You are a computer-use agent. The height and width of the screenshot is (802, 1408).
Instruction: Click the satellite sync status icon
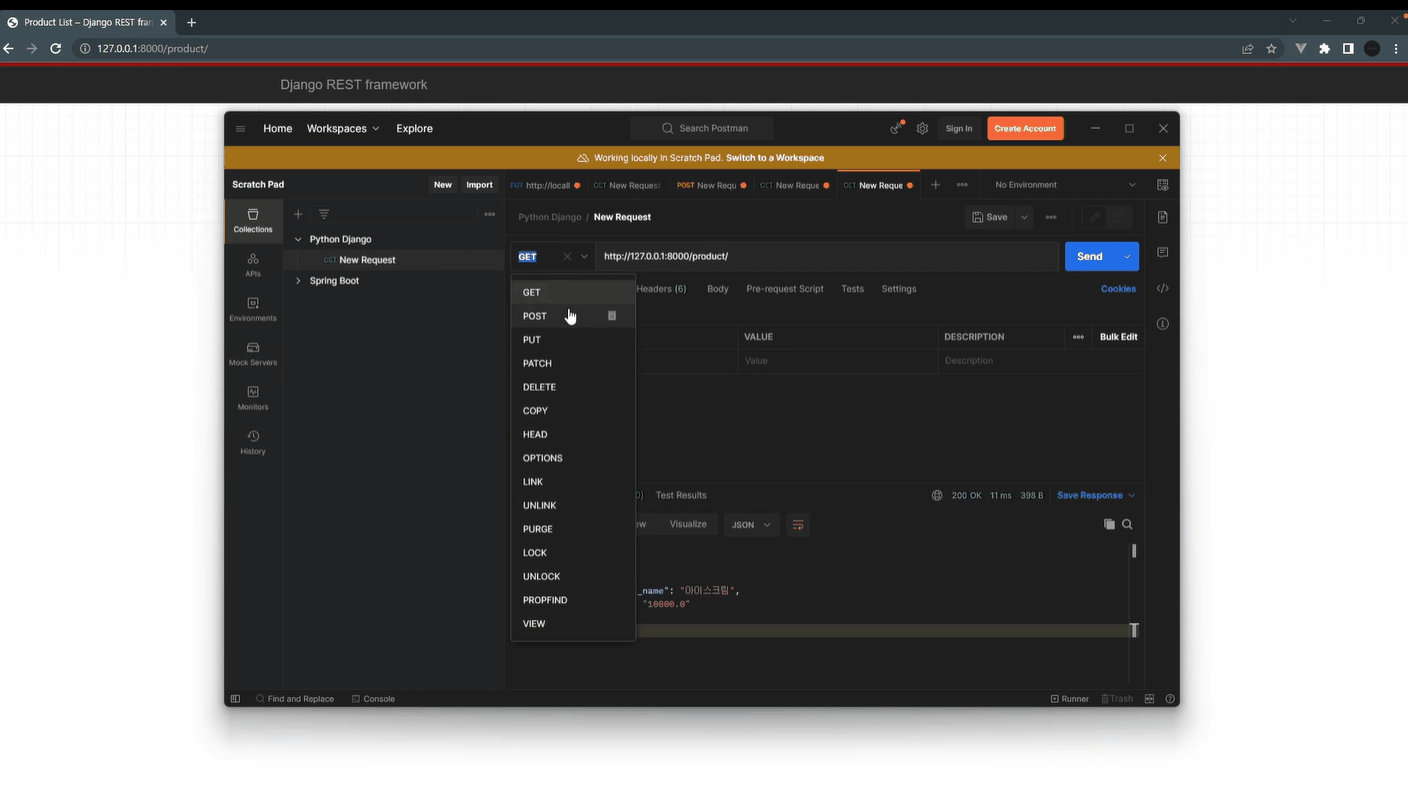(896, 128)
